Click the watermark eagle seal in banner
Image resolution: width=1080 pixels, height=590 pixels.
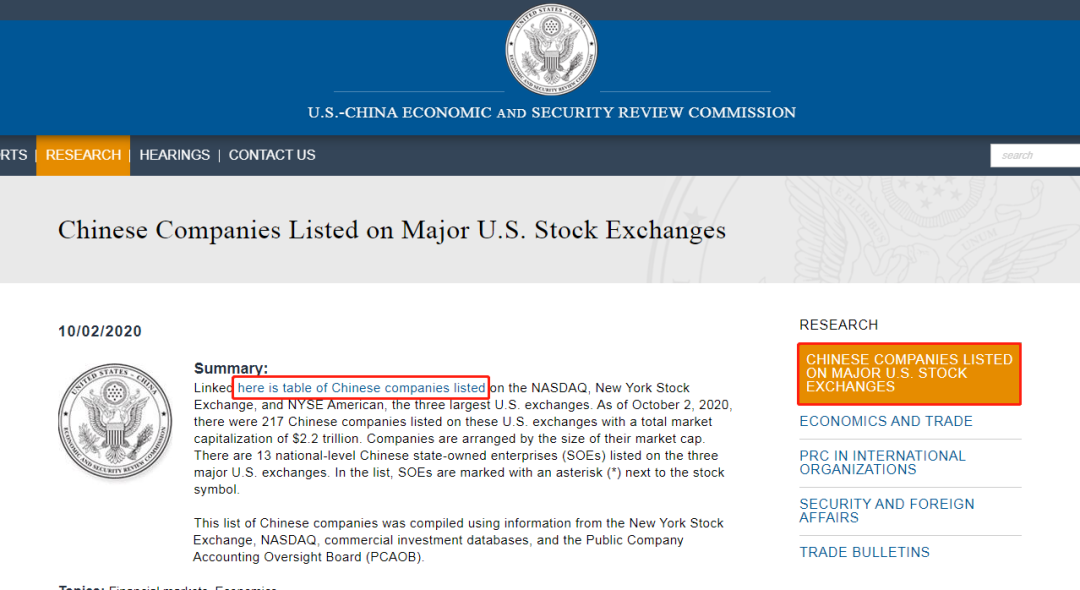pos(861,229)
